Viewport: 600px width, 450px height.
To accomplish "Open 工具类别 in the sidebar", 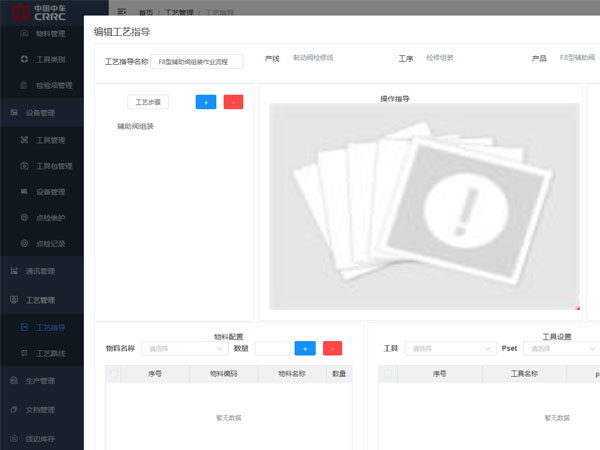I will click(x=50, y=59).
